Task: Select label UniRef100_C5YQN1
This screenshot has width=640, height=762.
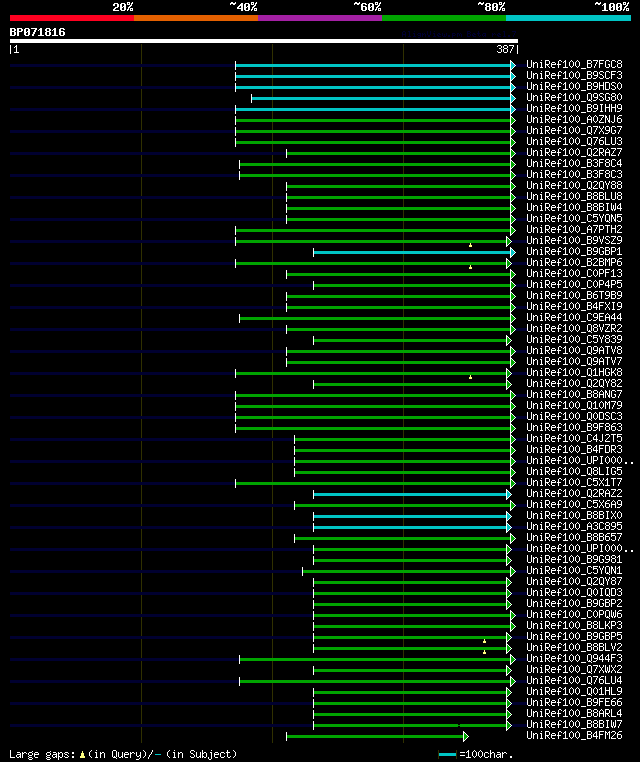Action: [x=574, y=571]
